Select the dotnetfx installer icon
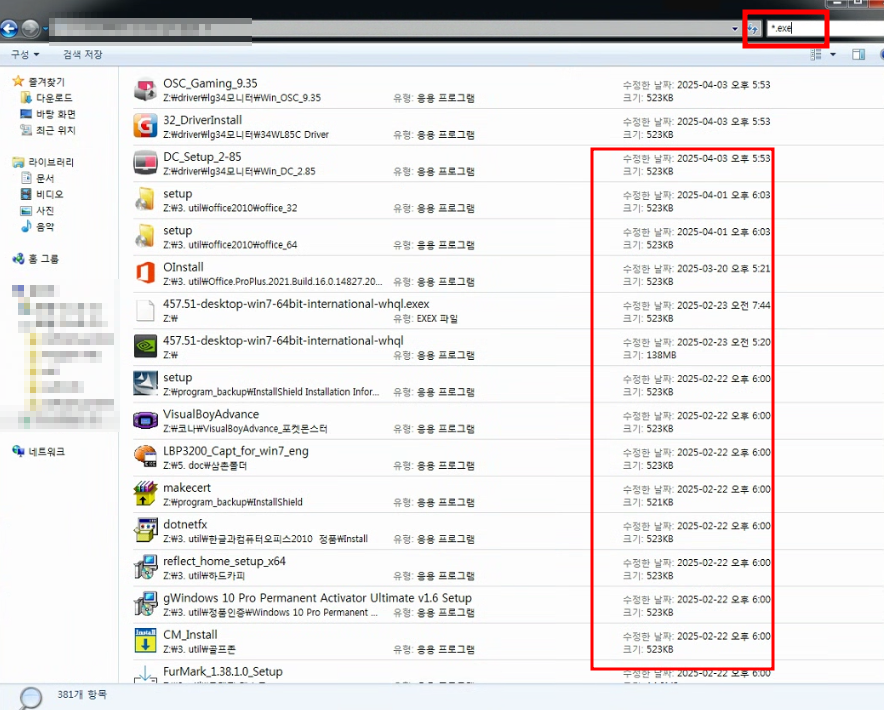This screenshot has width=884, height=710. (145, 530)
